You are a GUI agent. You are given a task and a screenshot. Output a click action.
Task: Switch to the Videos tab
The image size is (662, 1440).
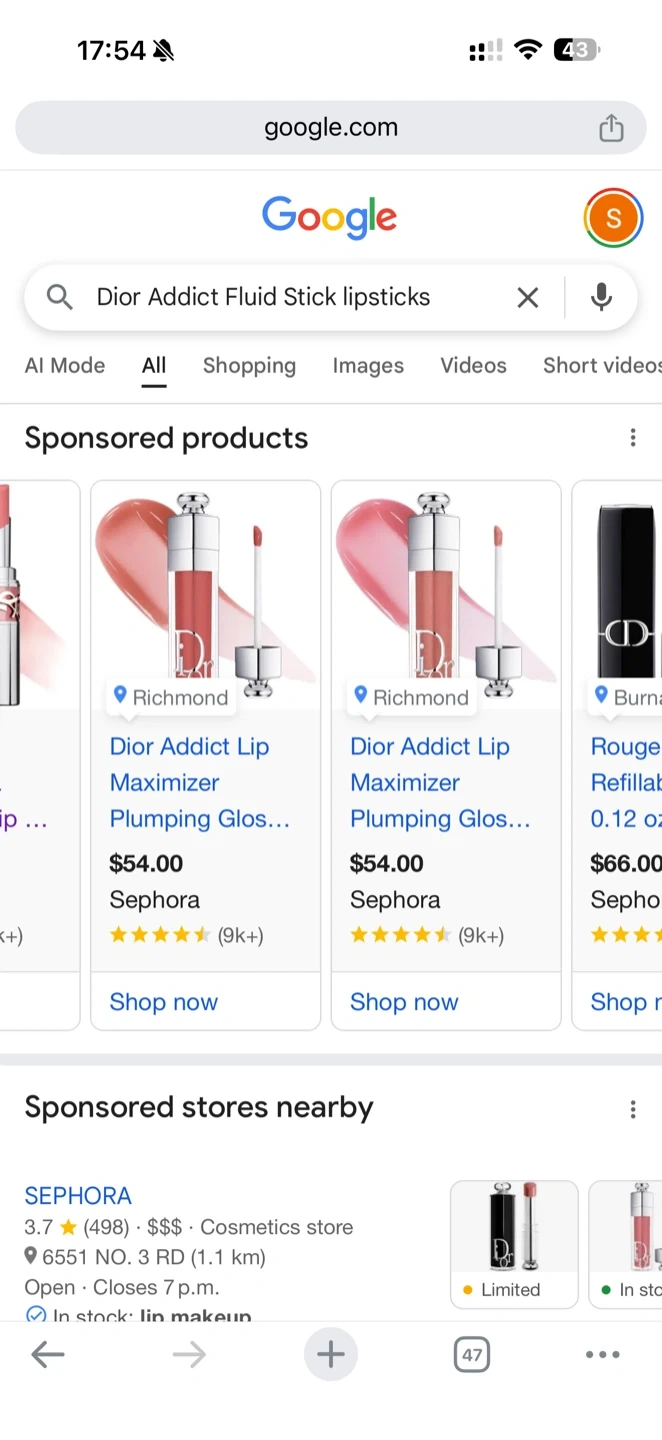click(473, 366)
